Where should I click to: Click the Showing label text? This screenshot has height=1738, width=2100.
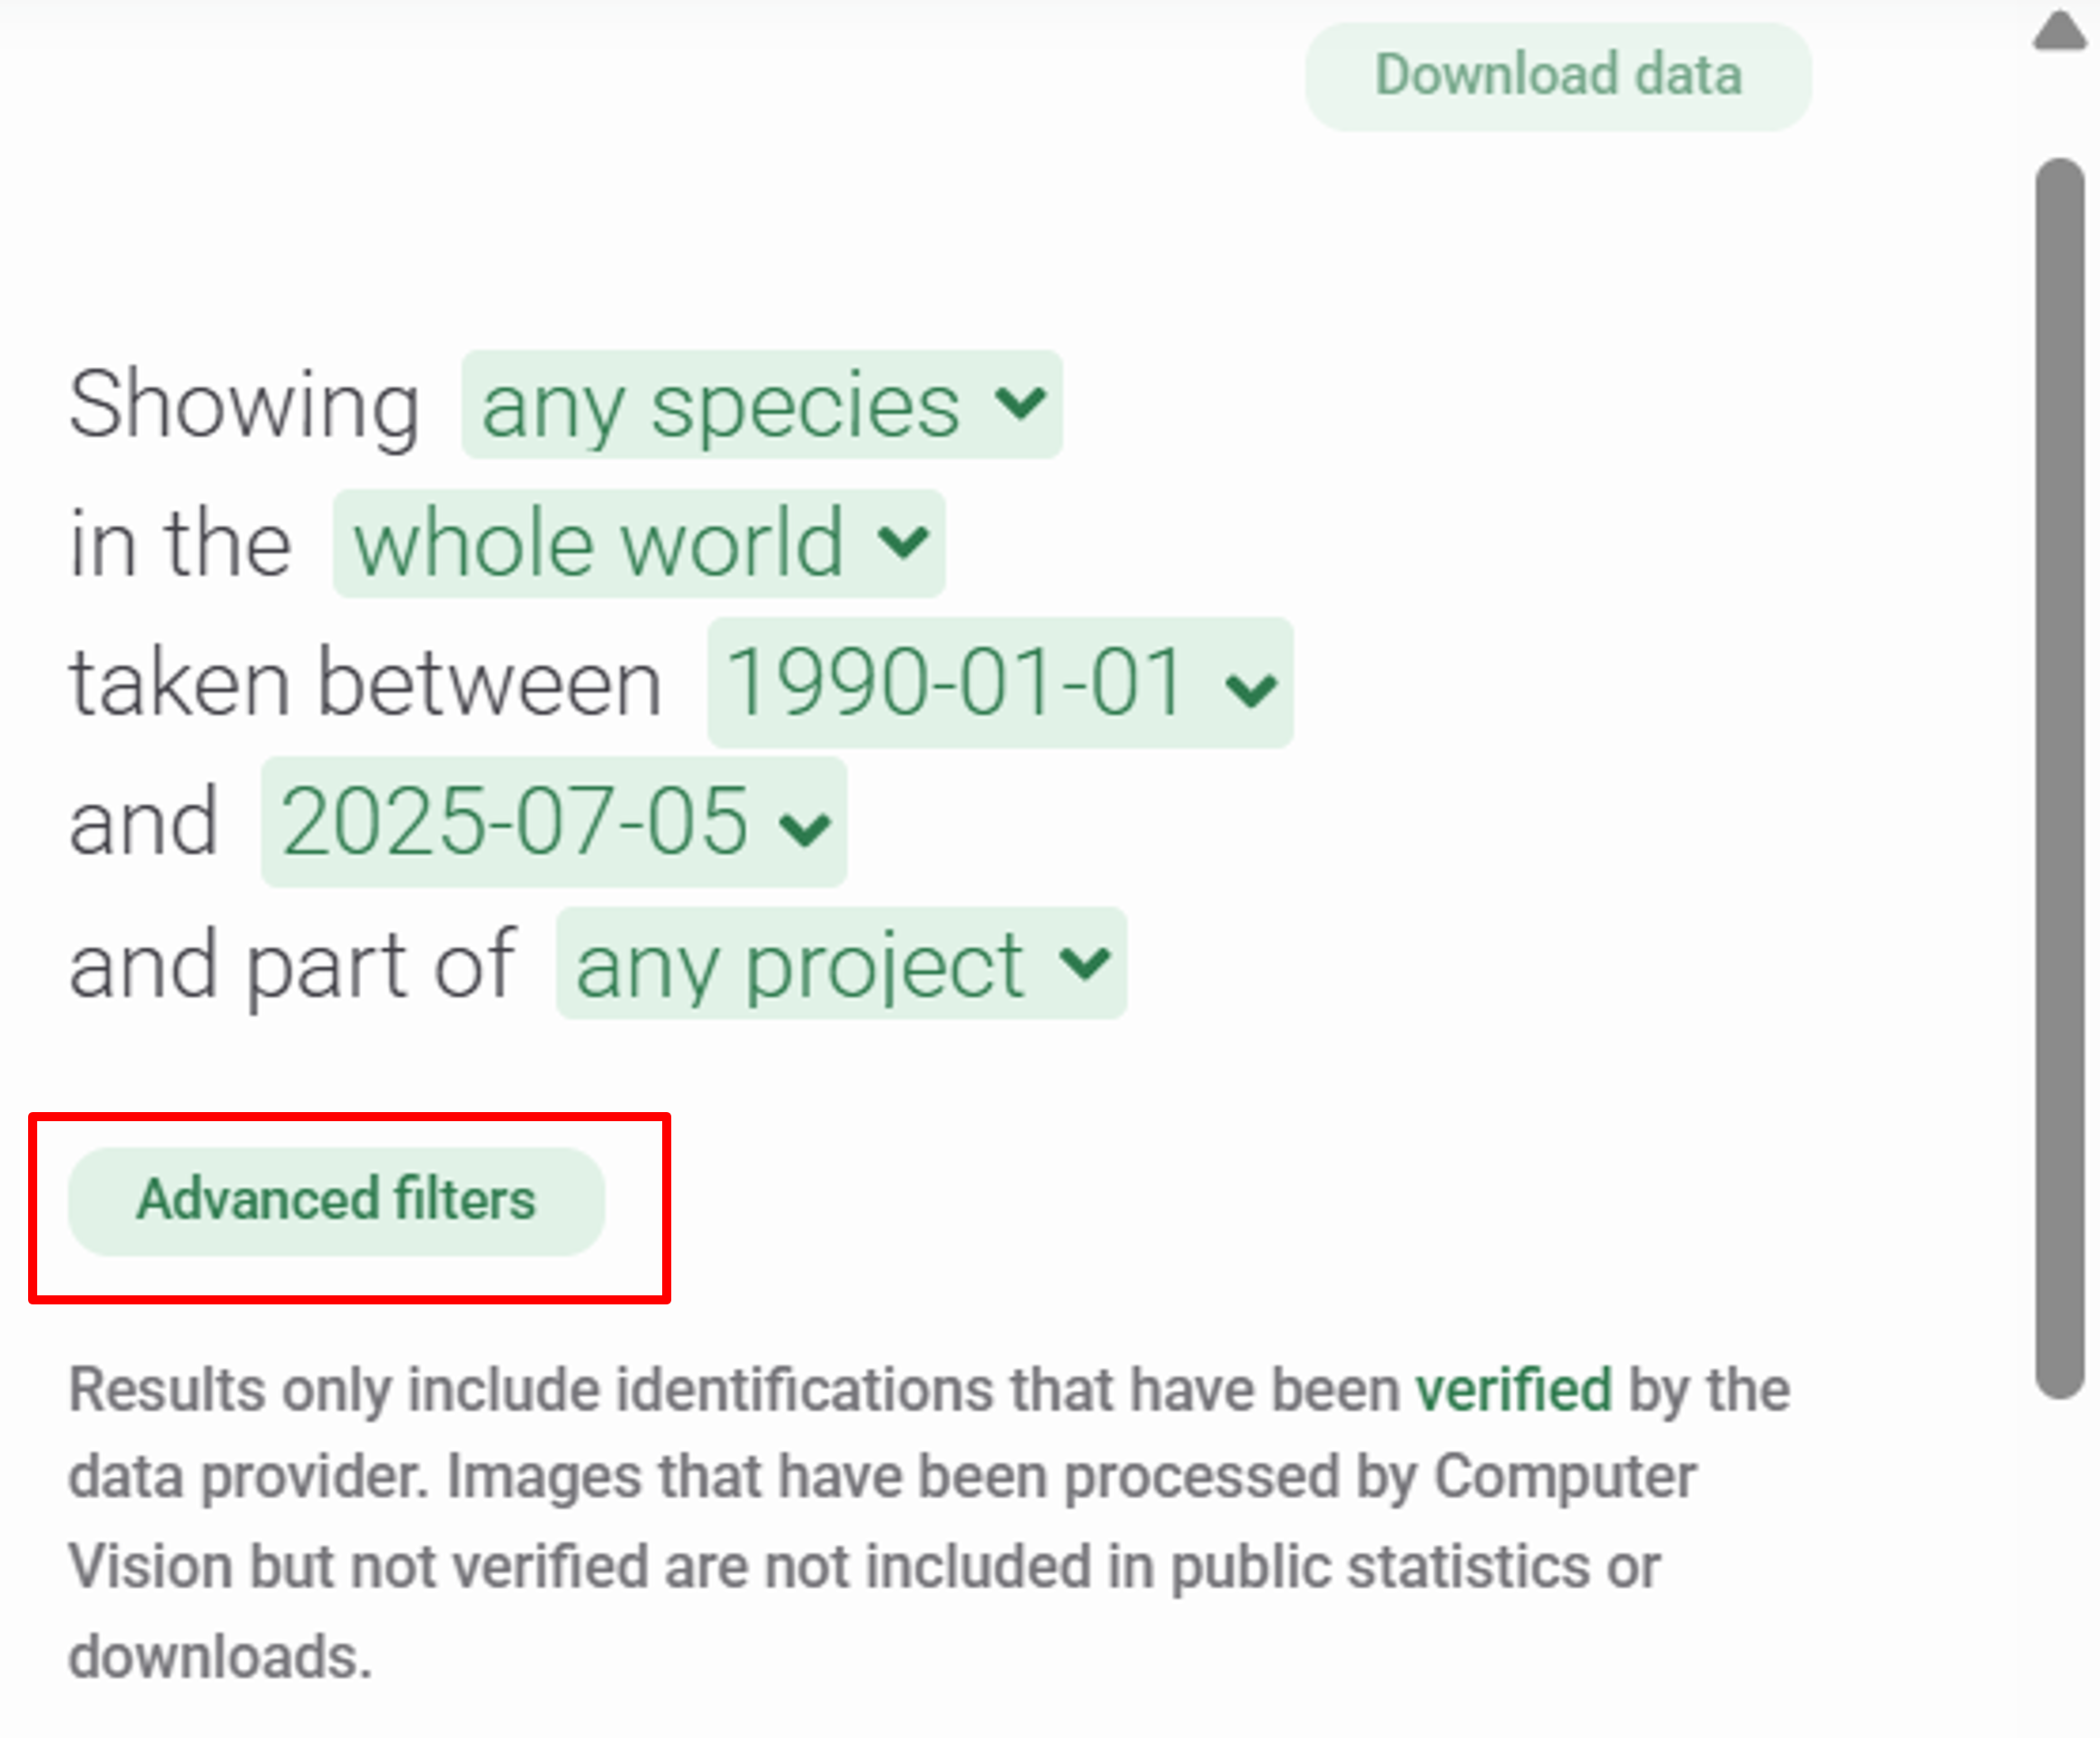243,405
